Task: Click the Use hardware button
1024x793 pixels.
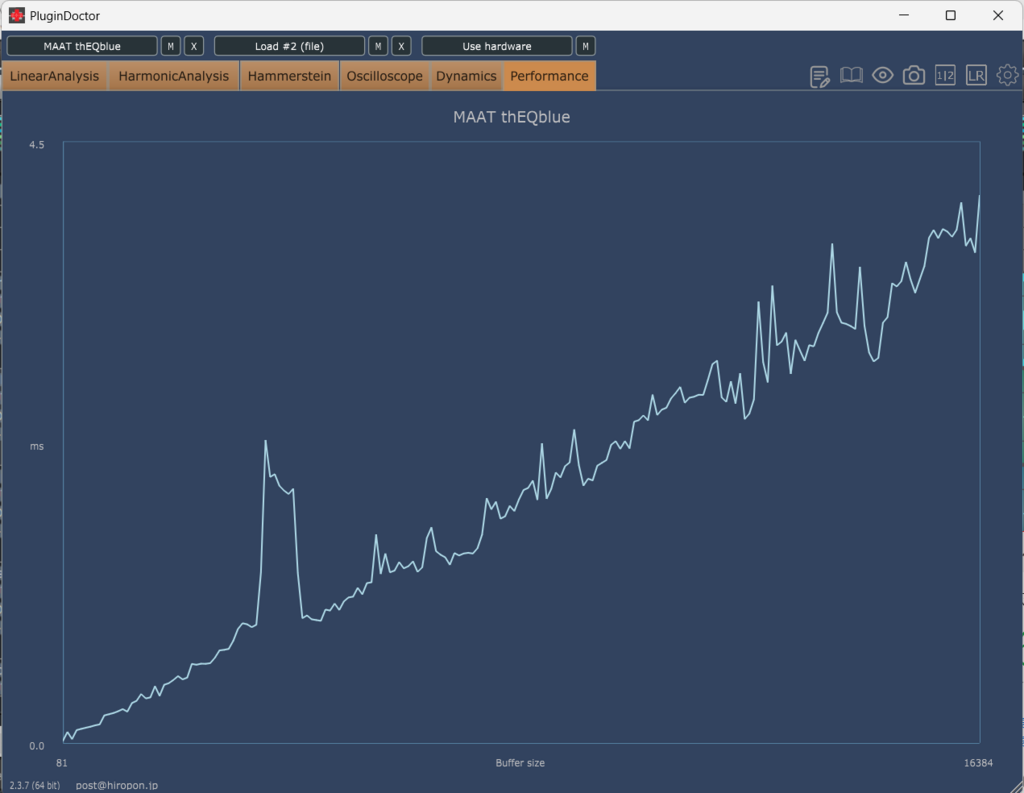Action: [x=497, y=46]
